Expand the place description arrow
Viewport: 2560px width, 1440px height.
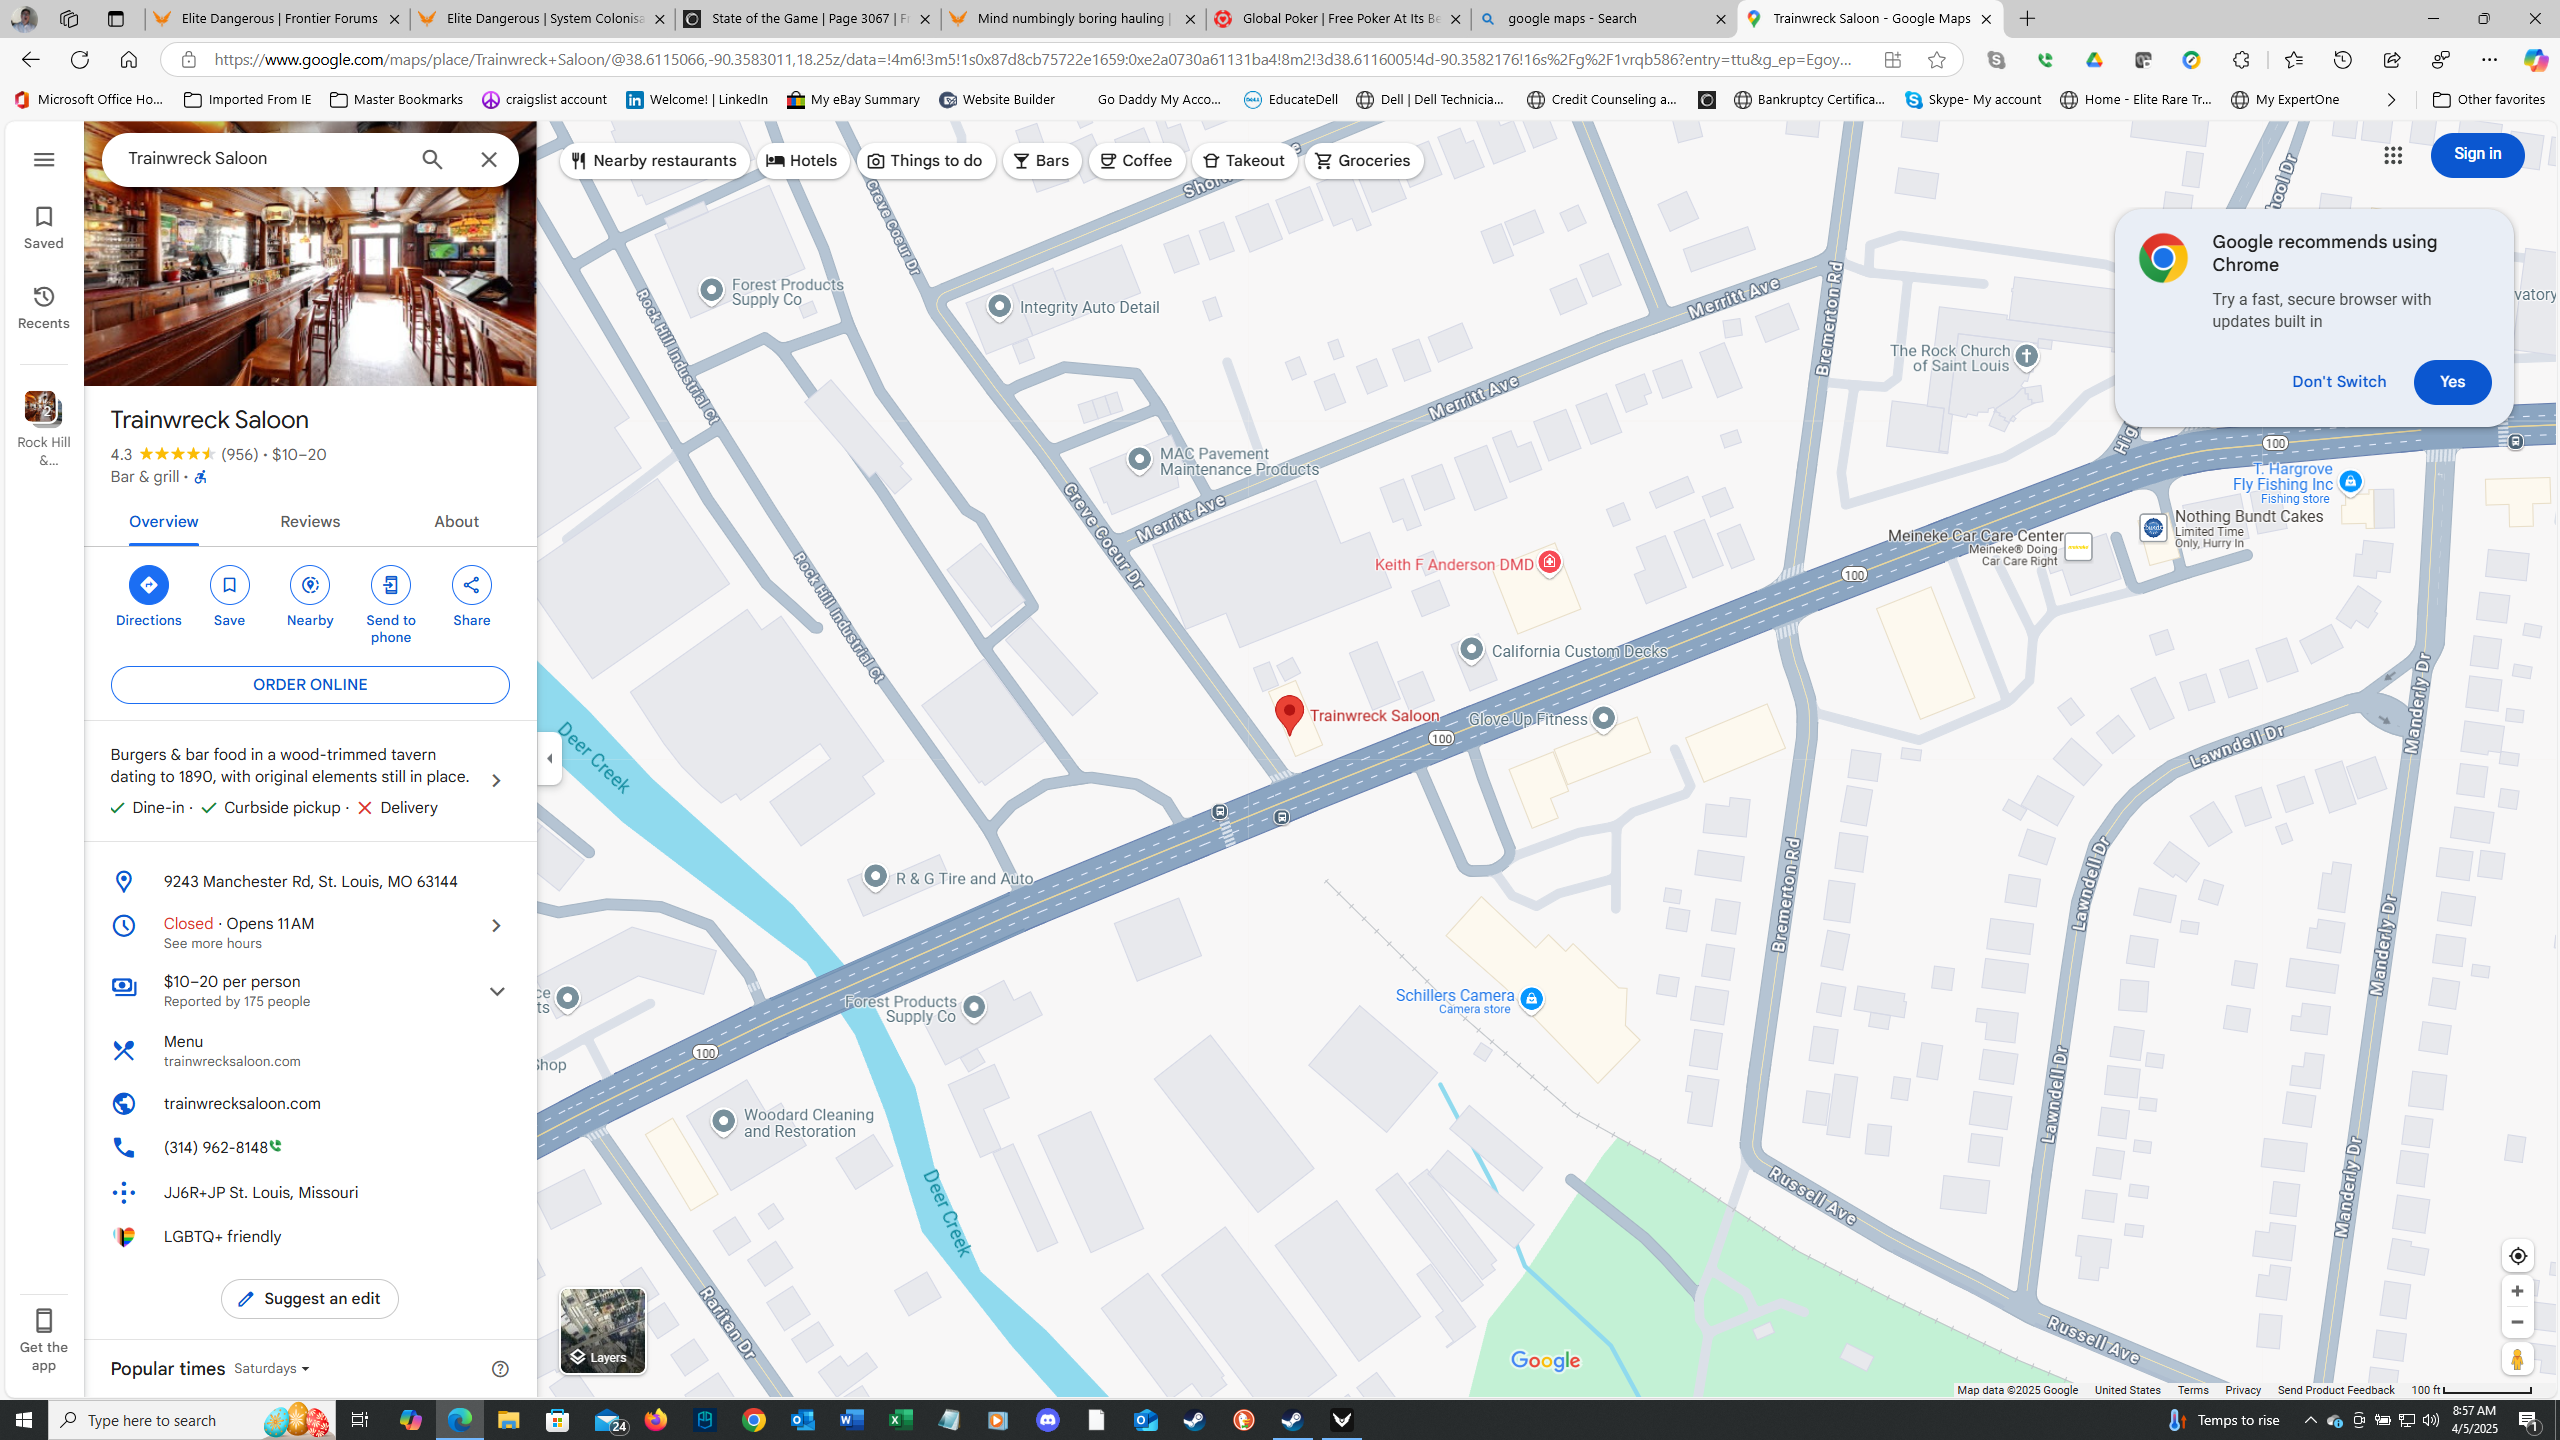tap(495, 780)
